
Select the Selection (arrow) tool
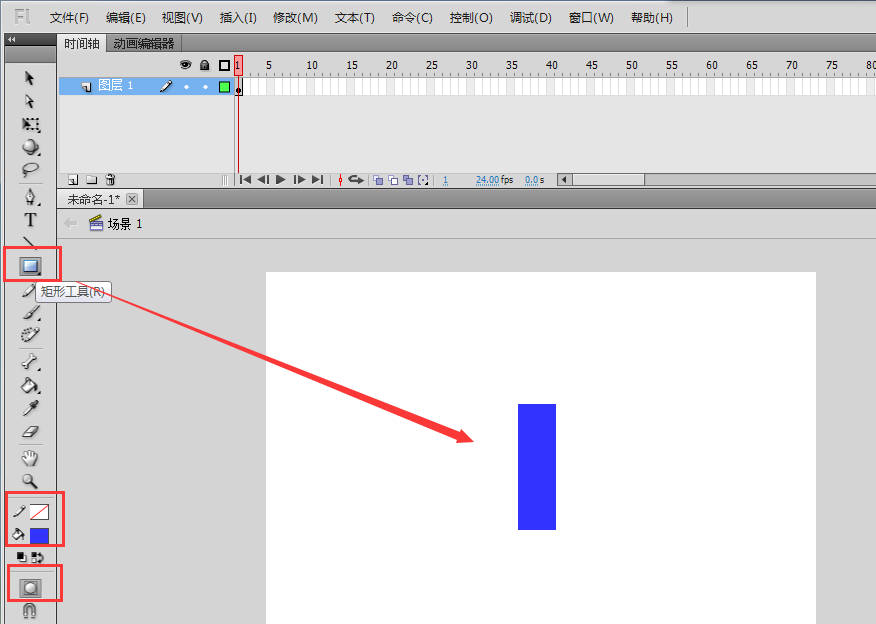[30, 78]
